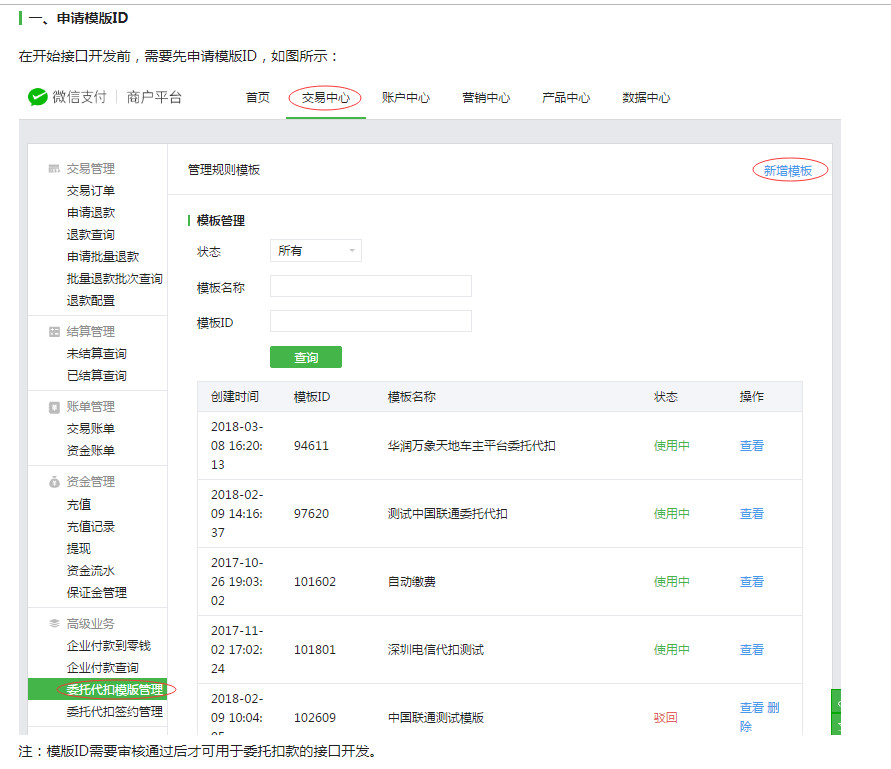Screen dimensions: 891x769
Task: Click template ID 101602
Action: 315,582
